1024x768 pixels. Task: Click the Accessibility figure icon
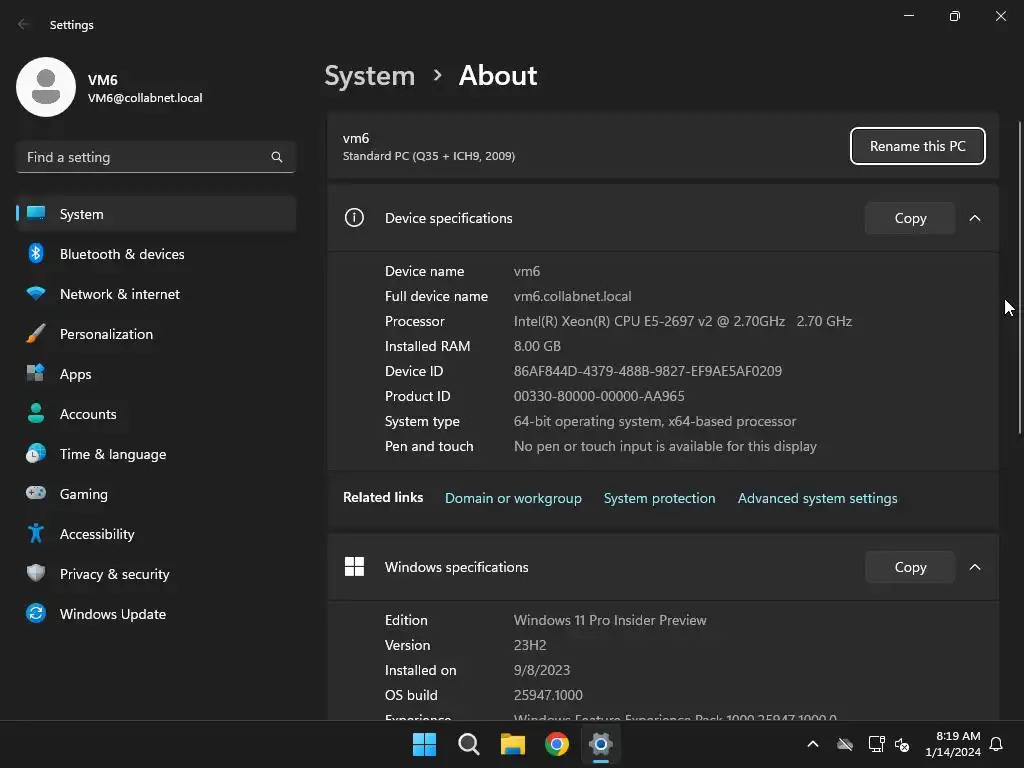pyautogui.click(x=36, y=534)
